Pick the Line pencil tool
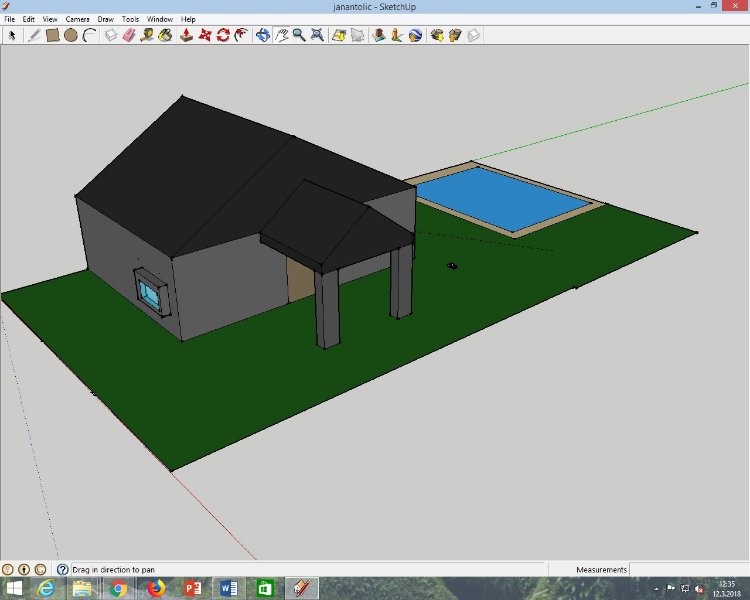Screen dimensions: 750x600 [x=33, y=35]
